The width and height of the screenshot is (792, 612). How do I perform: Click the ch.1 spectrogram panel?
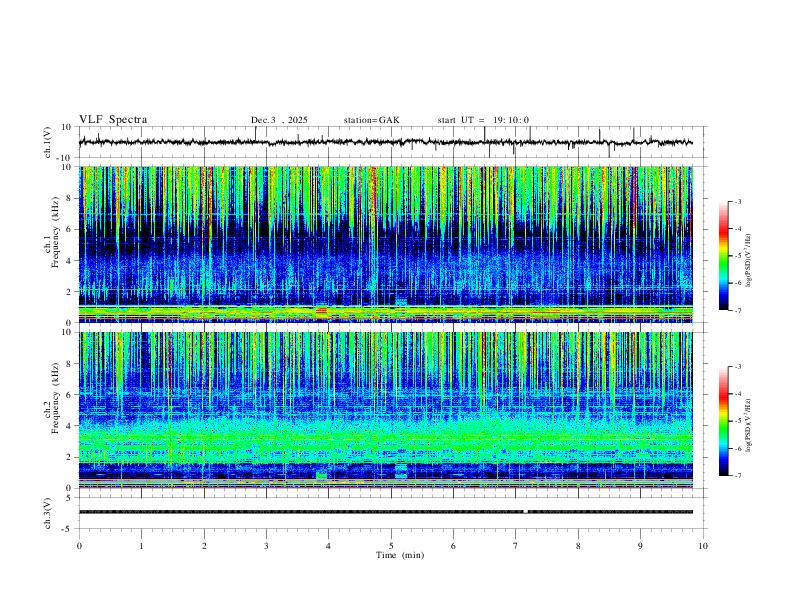(385, 244)
